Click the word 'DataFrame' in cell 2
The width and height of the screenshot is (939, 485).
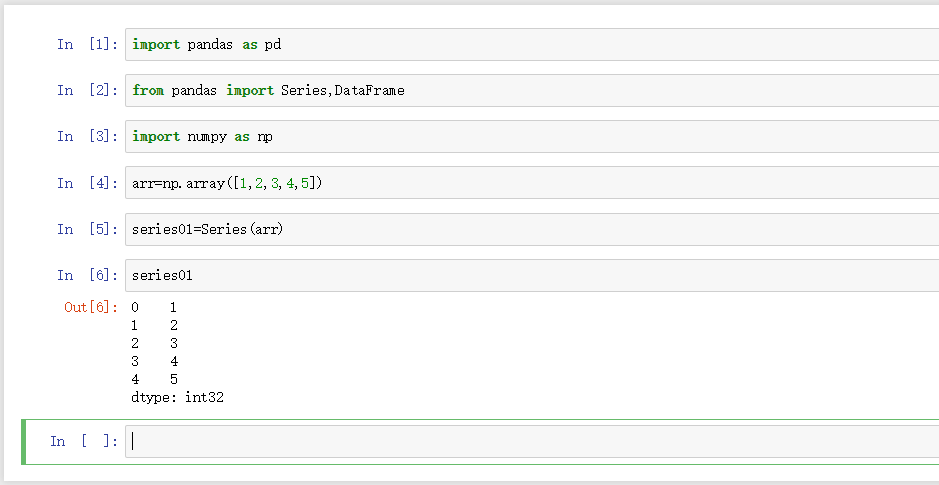tap(369, 90)
